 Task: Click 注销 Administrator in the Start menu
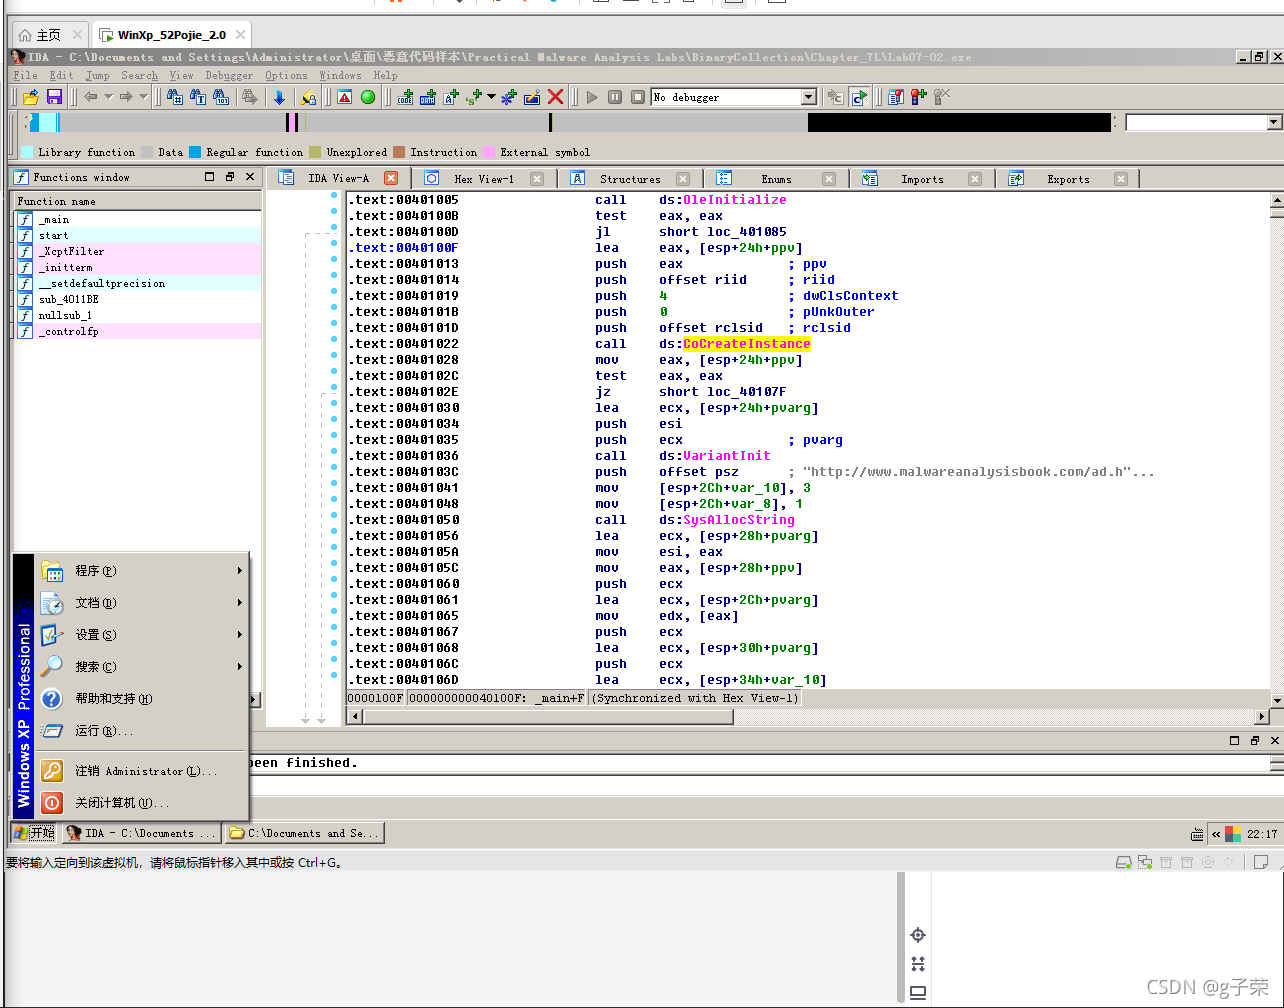[141, 771]
